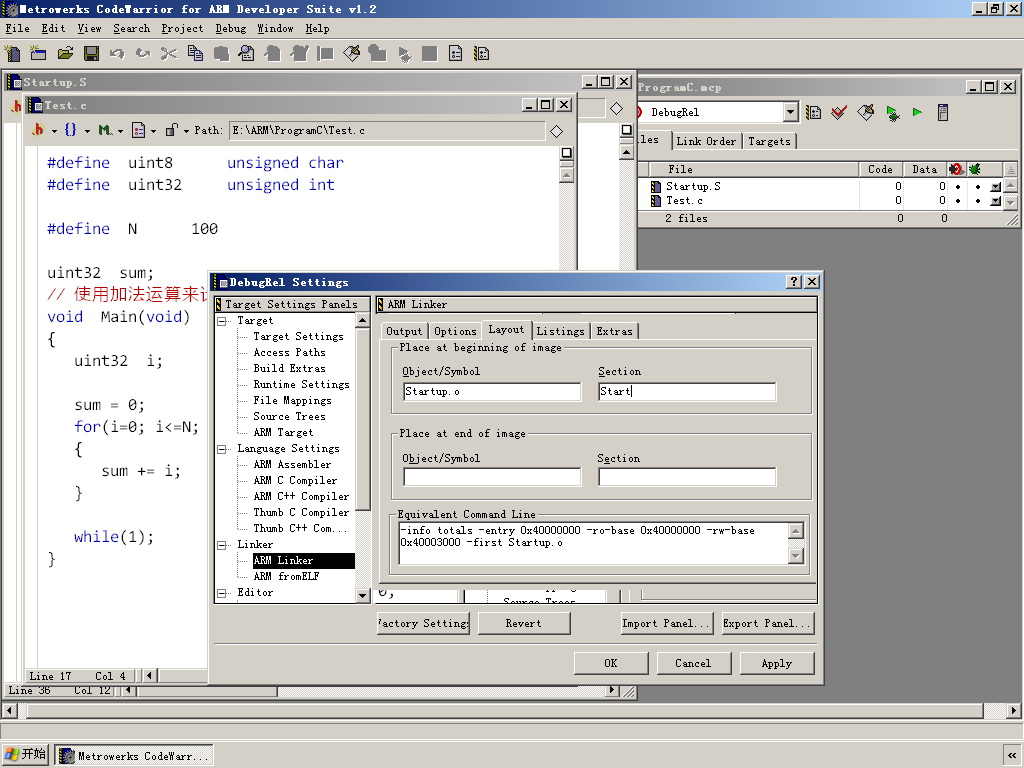This screenshot has height=768, width=1024.
Task: Open the DebugRel target dropdown in project window
Action: coord(790,112)
